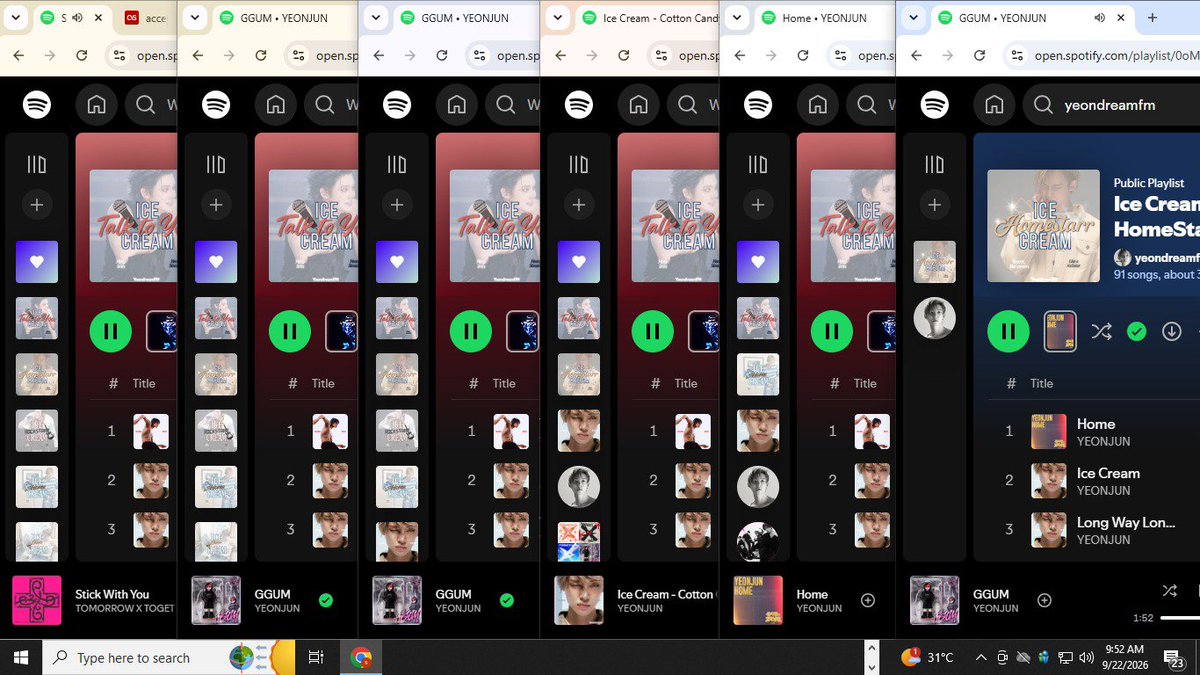This screenshot has width=1200, height=675.
Task: Toggle shuffle in rightmost window player bar
Action: [x=1170, y=591]
